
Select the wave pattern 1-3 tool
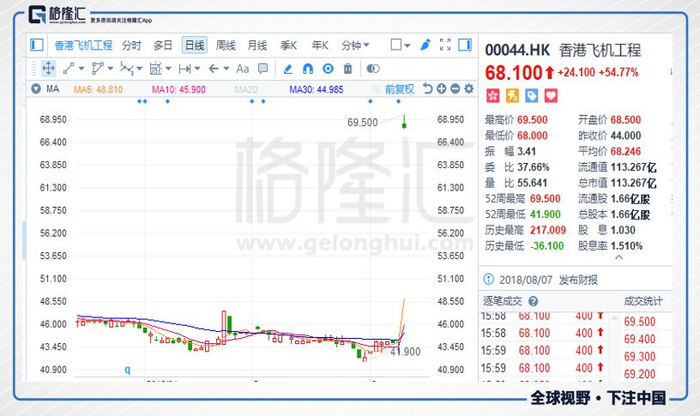click(x=127, y=68)
